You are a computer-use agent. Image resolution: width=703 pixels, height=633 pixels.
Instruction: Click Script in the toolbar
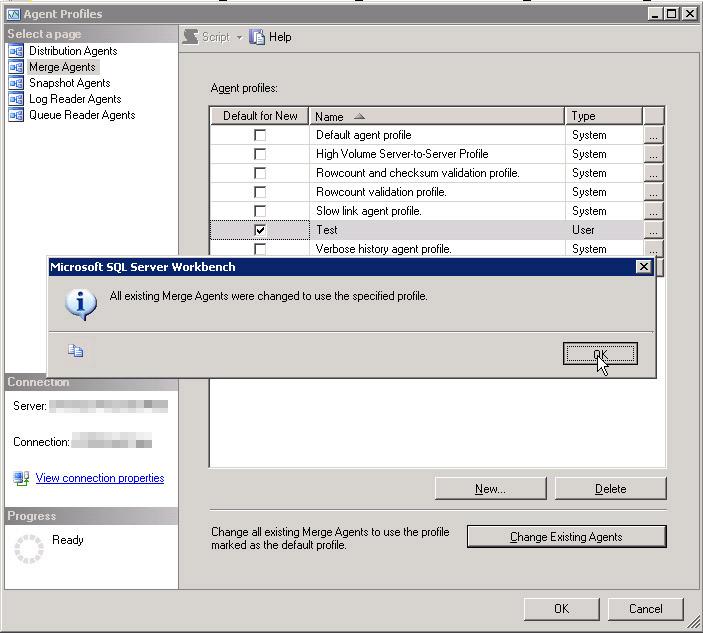point(216,37)
